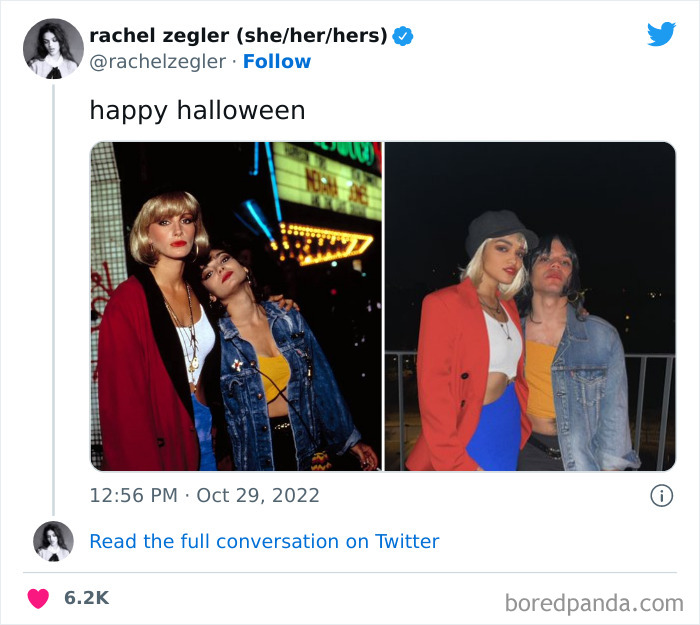Screen dimensions: 700x625
Task: Open the left photo with theater marquee
Action: (x=236, y=306)
